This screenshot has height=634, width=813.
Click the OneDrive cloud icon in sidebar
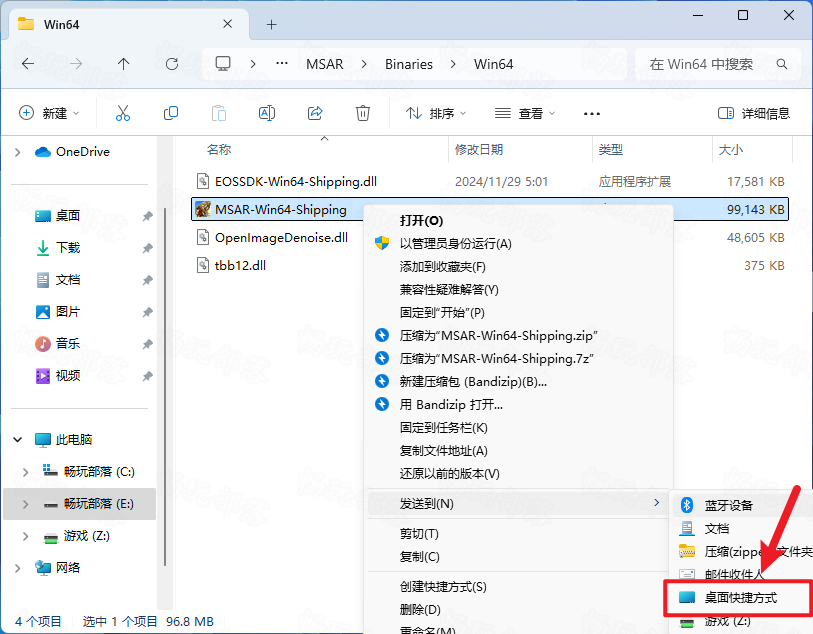click(x=43, y=152)
